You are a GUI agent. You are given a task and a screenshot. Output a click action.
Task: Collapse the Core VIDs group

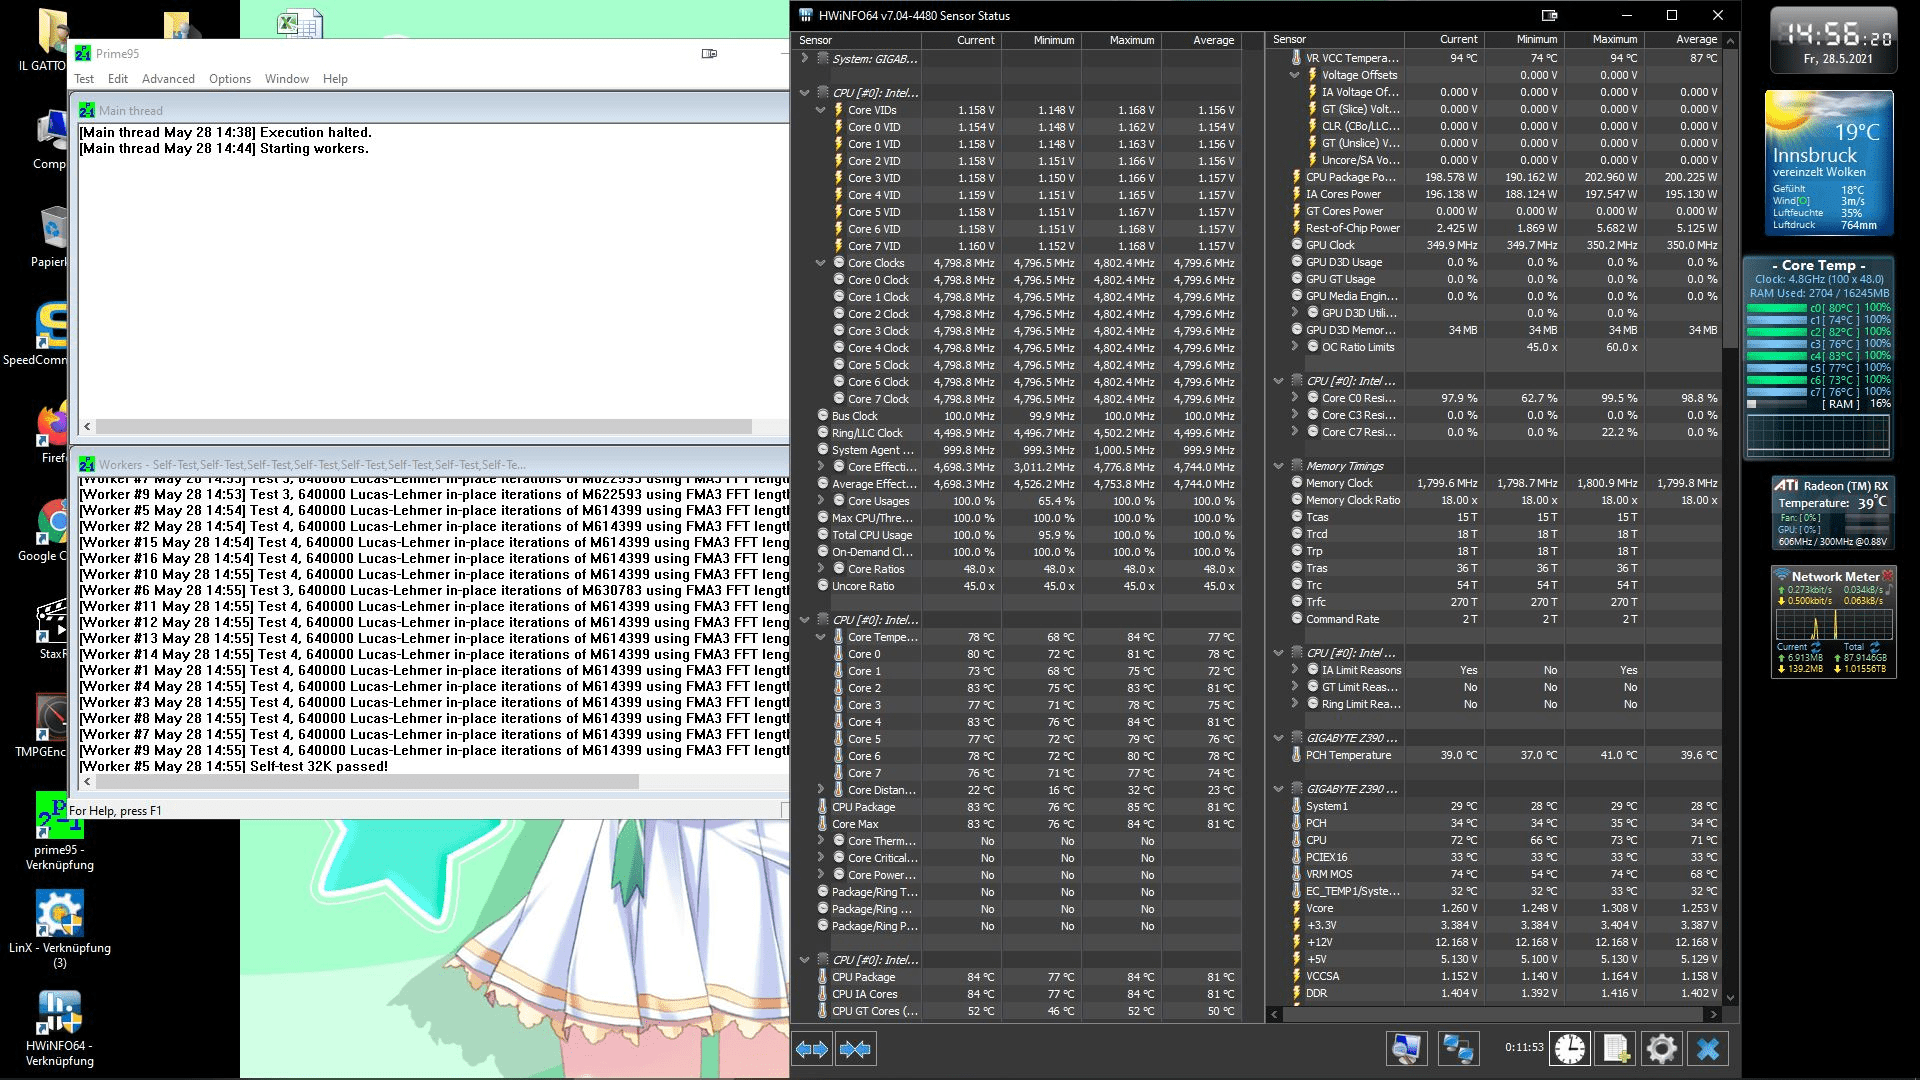[820, 110]
